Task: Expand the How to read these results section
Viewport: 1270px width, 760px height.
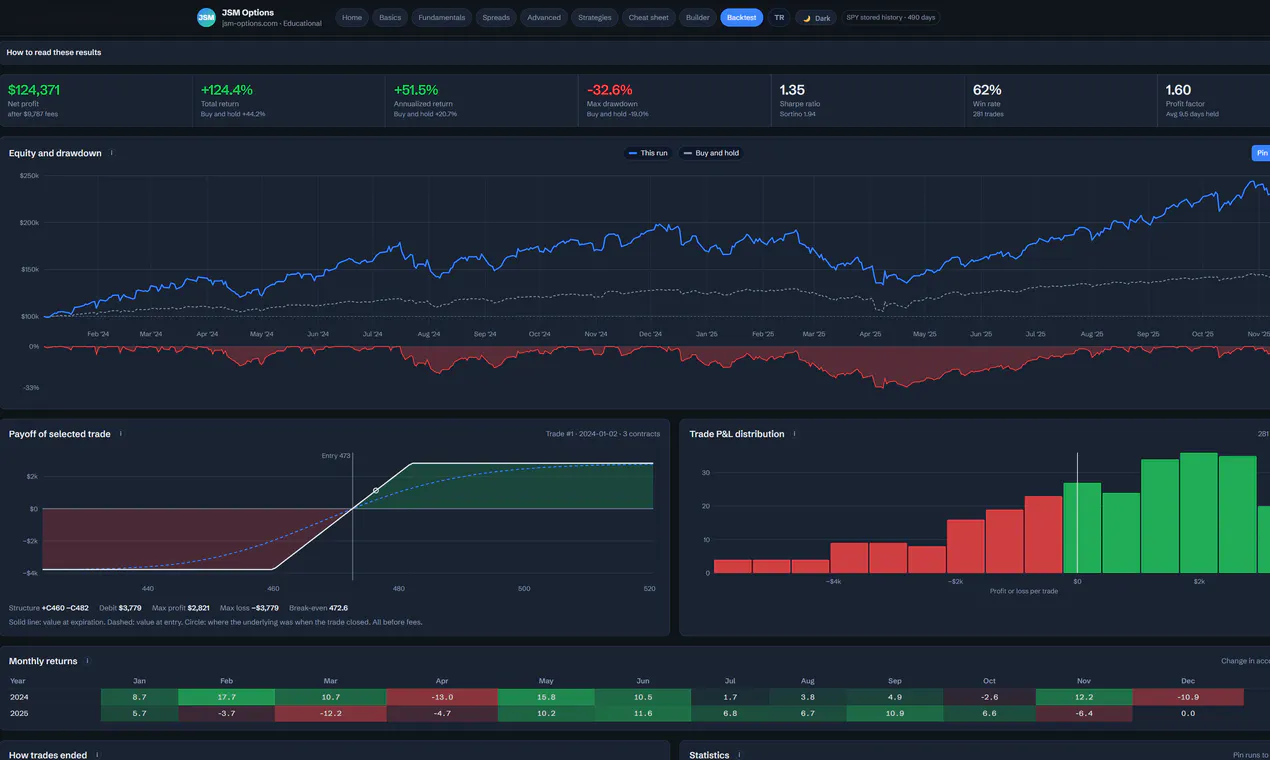Action: [635, 52]
